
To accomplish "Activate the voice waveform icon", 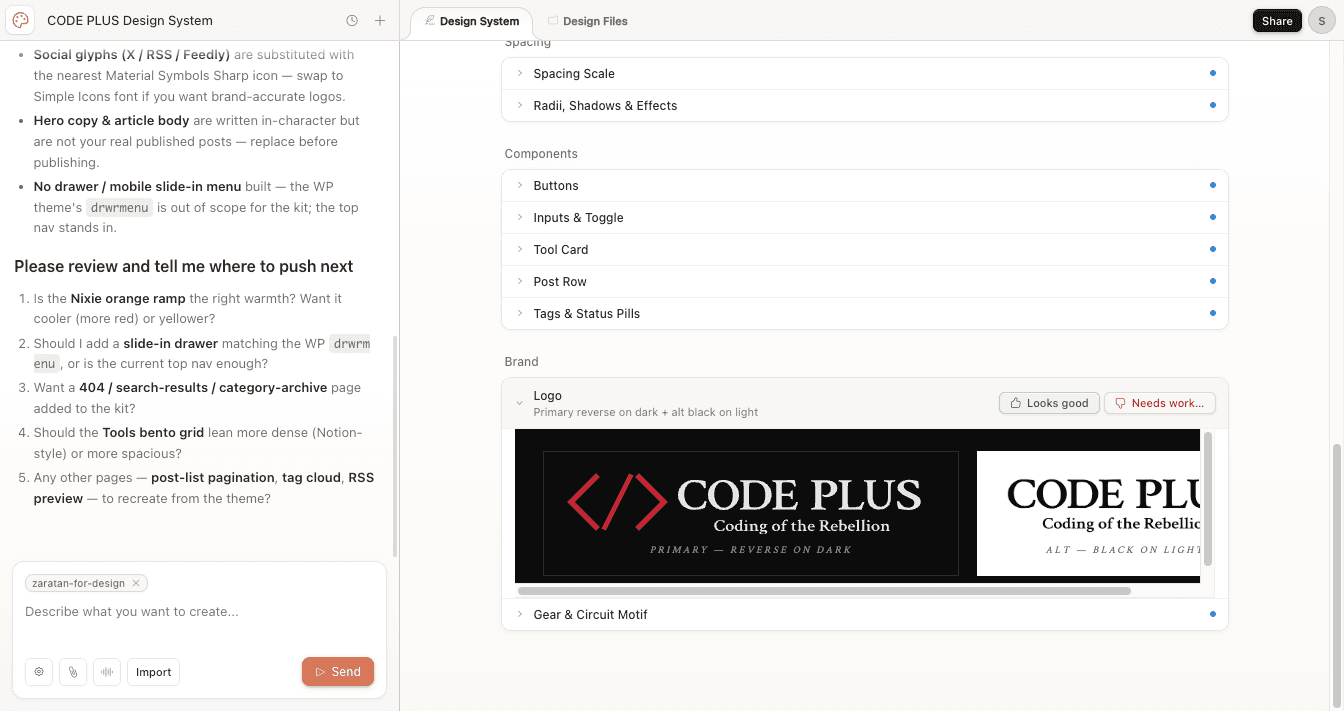I will click(x=107, y=672).
